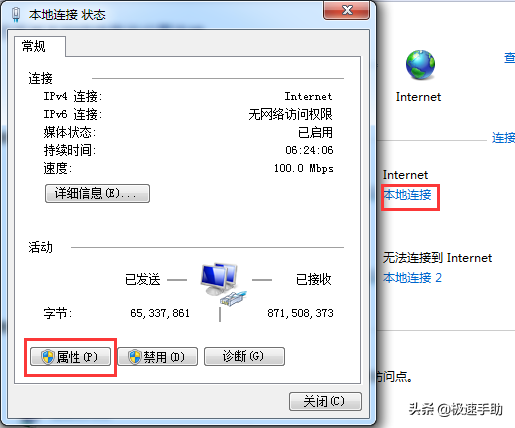Click the ethernet cable connector icon

233,299
